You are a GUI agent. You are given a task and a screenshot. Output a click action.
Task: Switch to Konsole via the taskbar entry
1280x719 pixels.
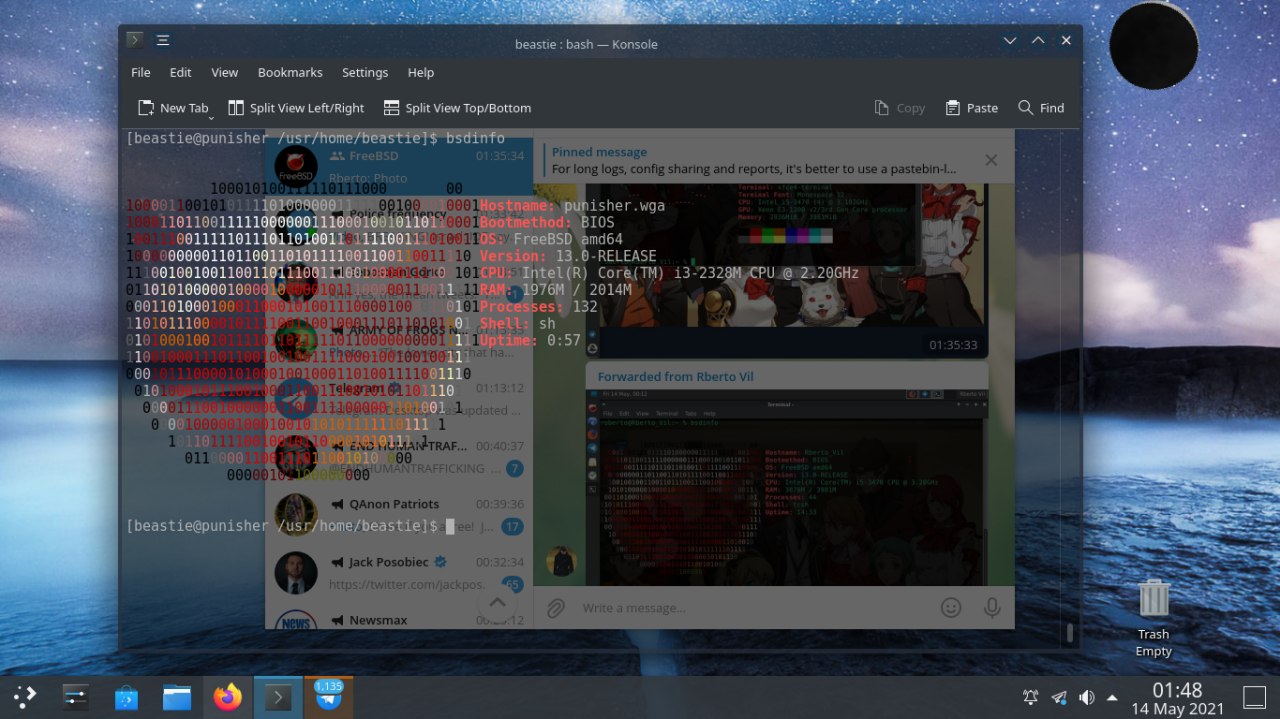(x=278, y=697)
